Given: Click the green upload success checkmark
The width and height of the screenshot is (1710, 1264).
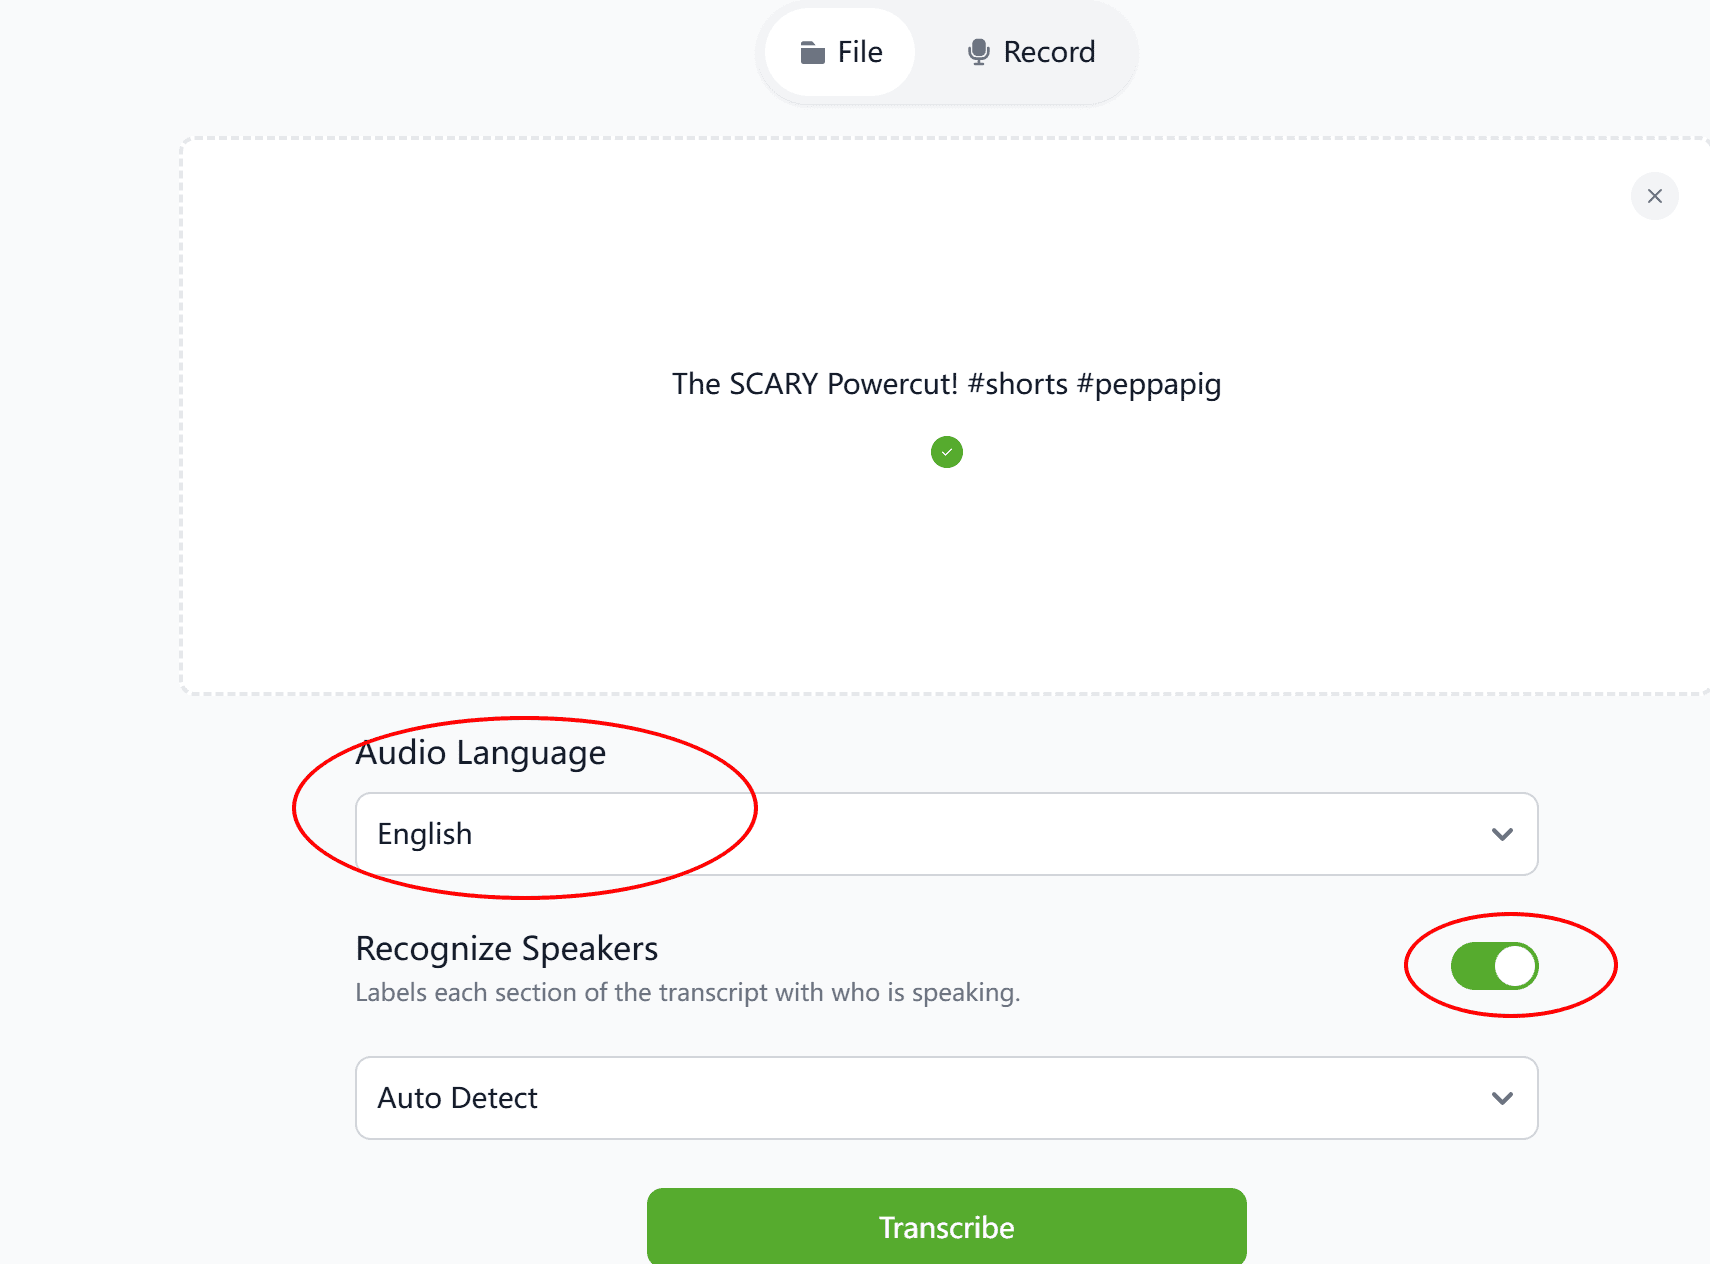Looking at the screenshot, I should (x=946, y=452).
